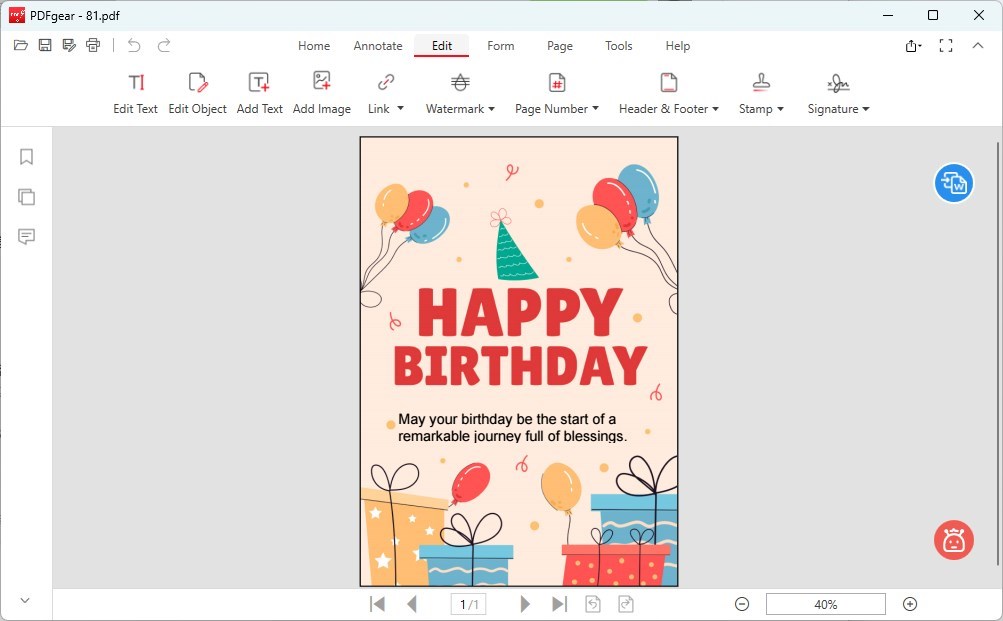
Task: Open the Comments panel
Action: [x=26, y=236]
